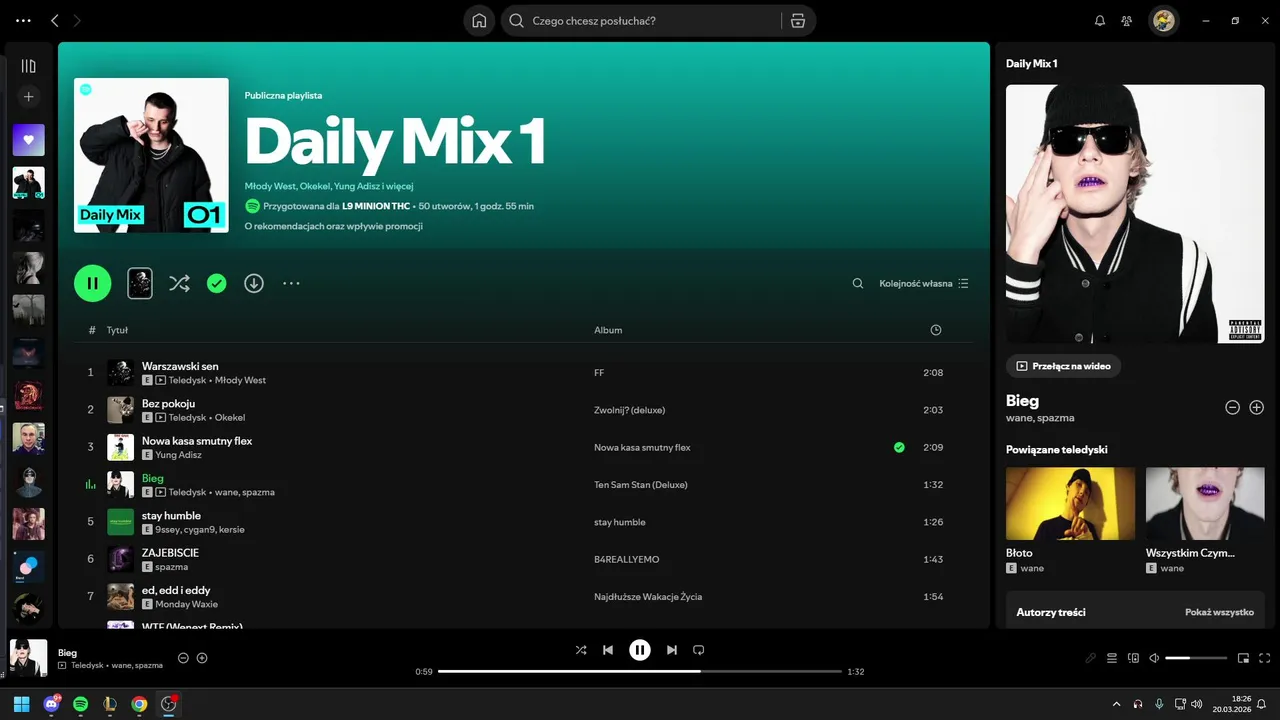
Task: Pause playback in the bottom player
Action: coord(640,650)
